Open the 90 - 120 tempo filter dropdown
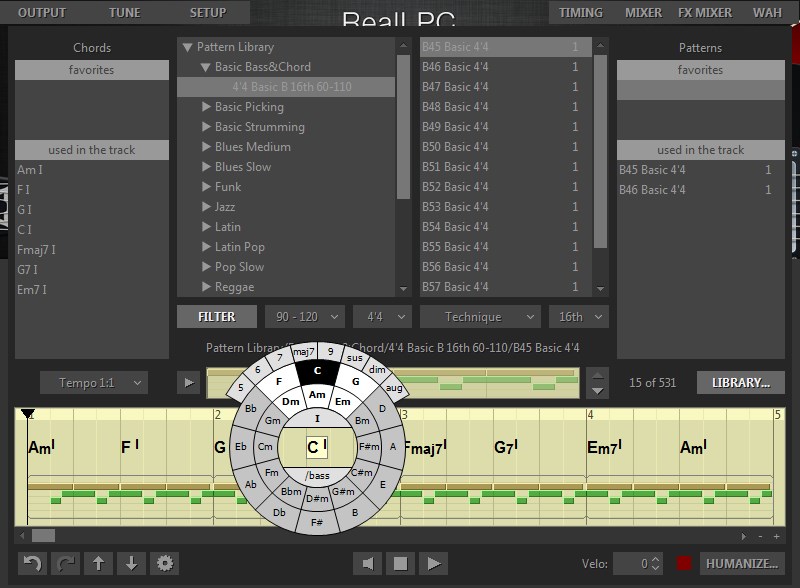 click(305, 317)
